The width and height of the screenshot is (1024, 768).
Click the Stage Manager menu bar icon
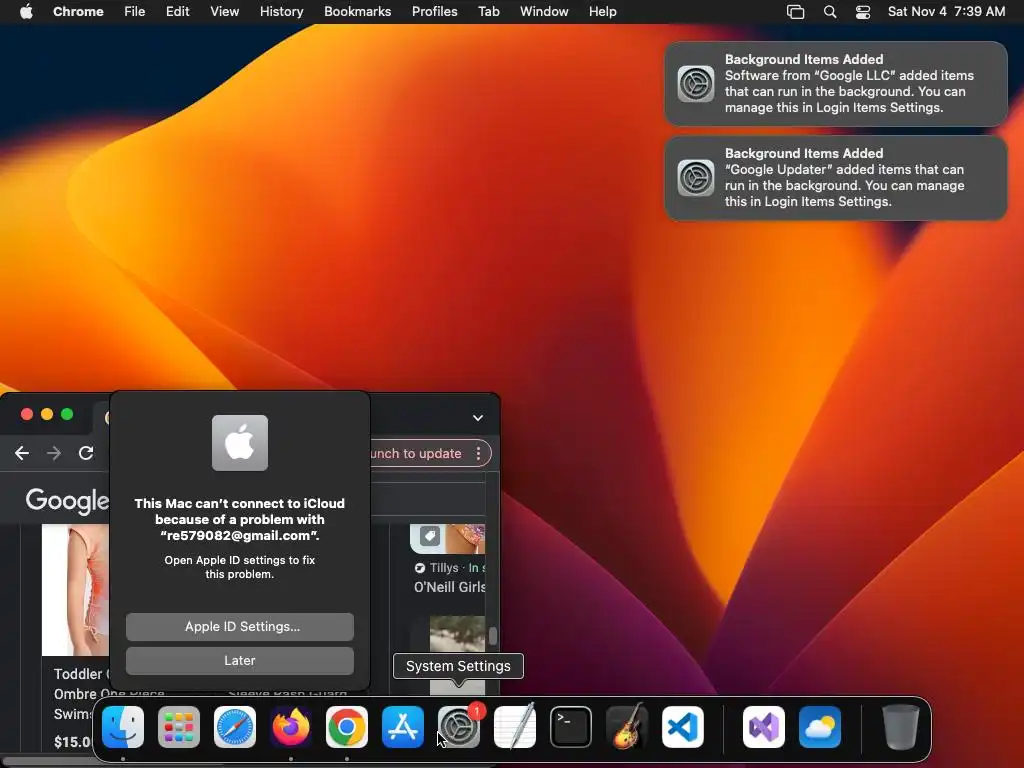click(x=795, y=12)
